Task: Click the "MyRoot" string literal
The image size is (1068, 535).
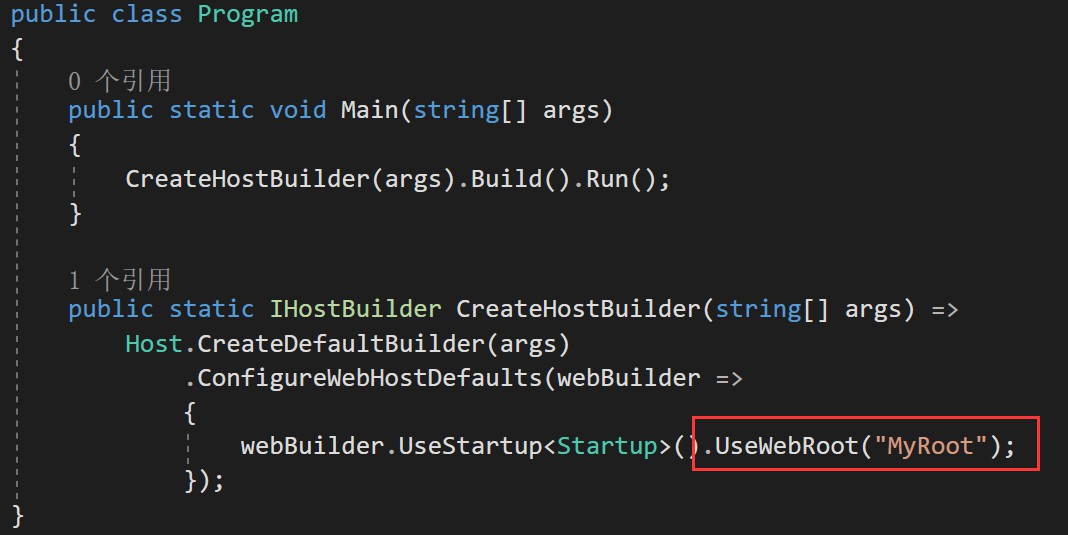Action: [930, 446]
